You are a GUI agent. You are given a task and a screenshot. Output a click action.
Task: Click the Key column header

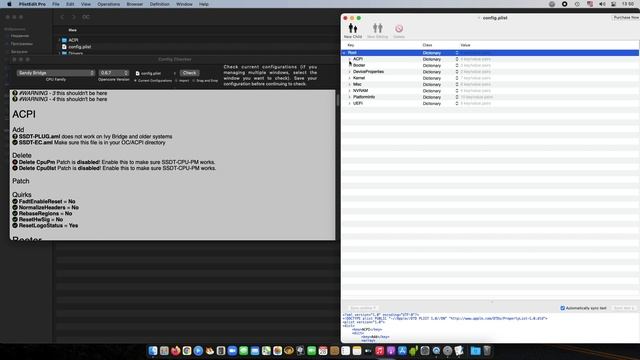point(351,45)
